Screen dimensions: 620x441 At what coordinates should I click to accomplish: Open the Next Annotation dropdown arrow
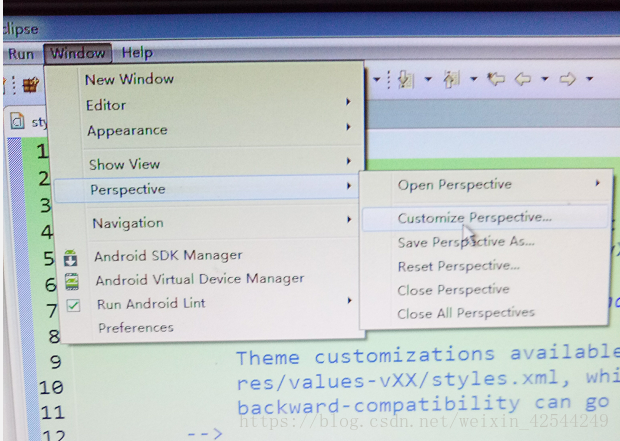pyautogui.click(x=428, y=79)
